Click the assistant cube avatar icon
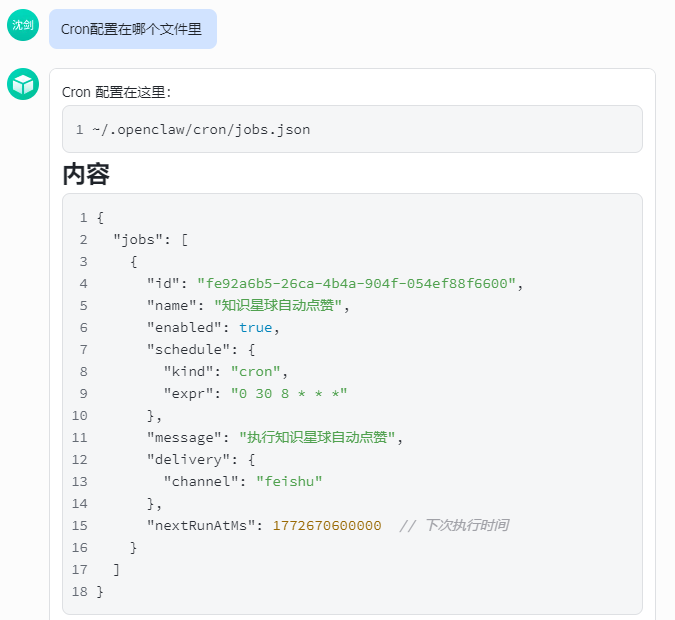This screenshot has width=675, height=620. point(23,84)
